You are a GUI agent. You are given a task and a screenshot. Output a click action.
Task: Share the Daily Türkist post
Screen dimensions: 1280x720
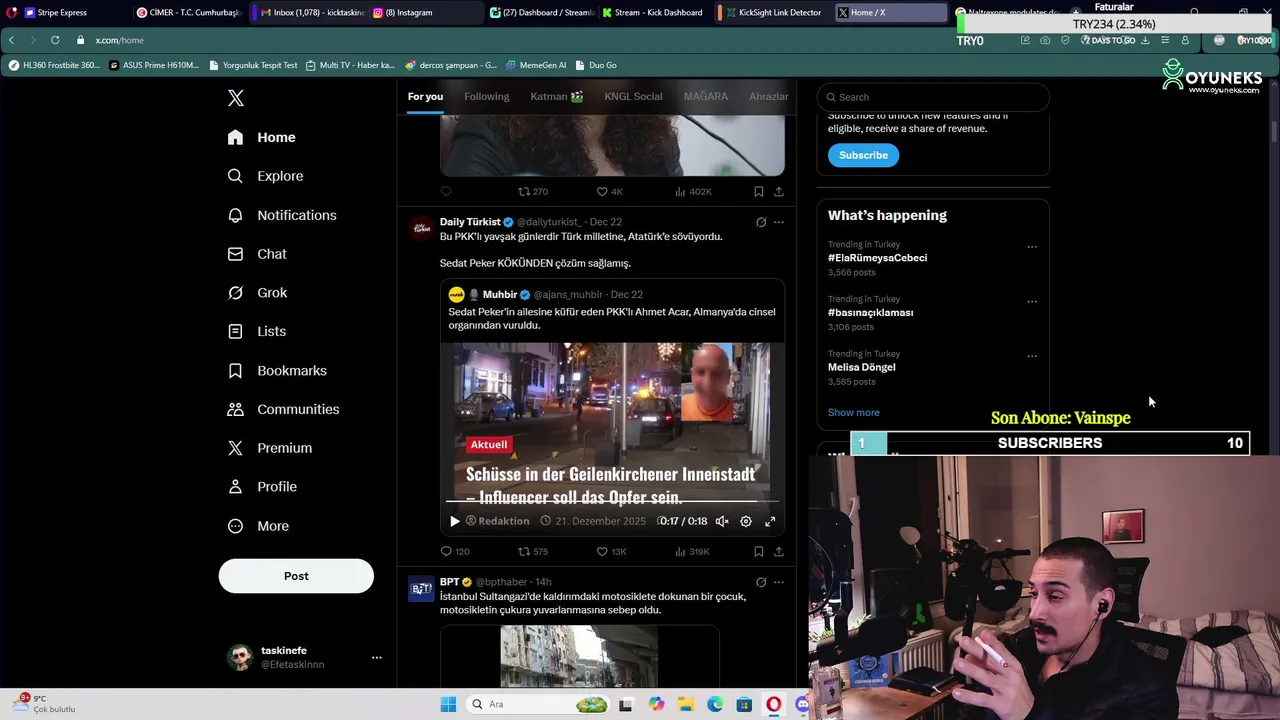[x=779, y=551]
